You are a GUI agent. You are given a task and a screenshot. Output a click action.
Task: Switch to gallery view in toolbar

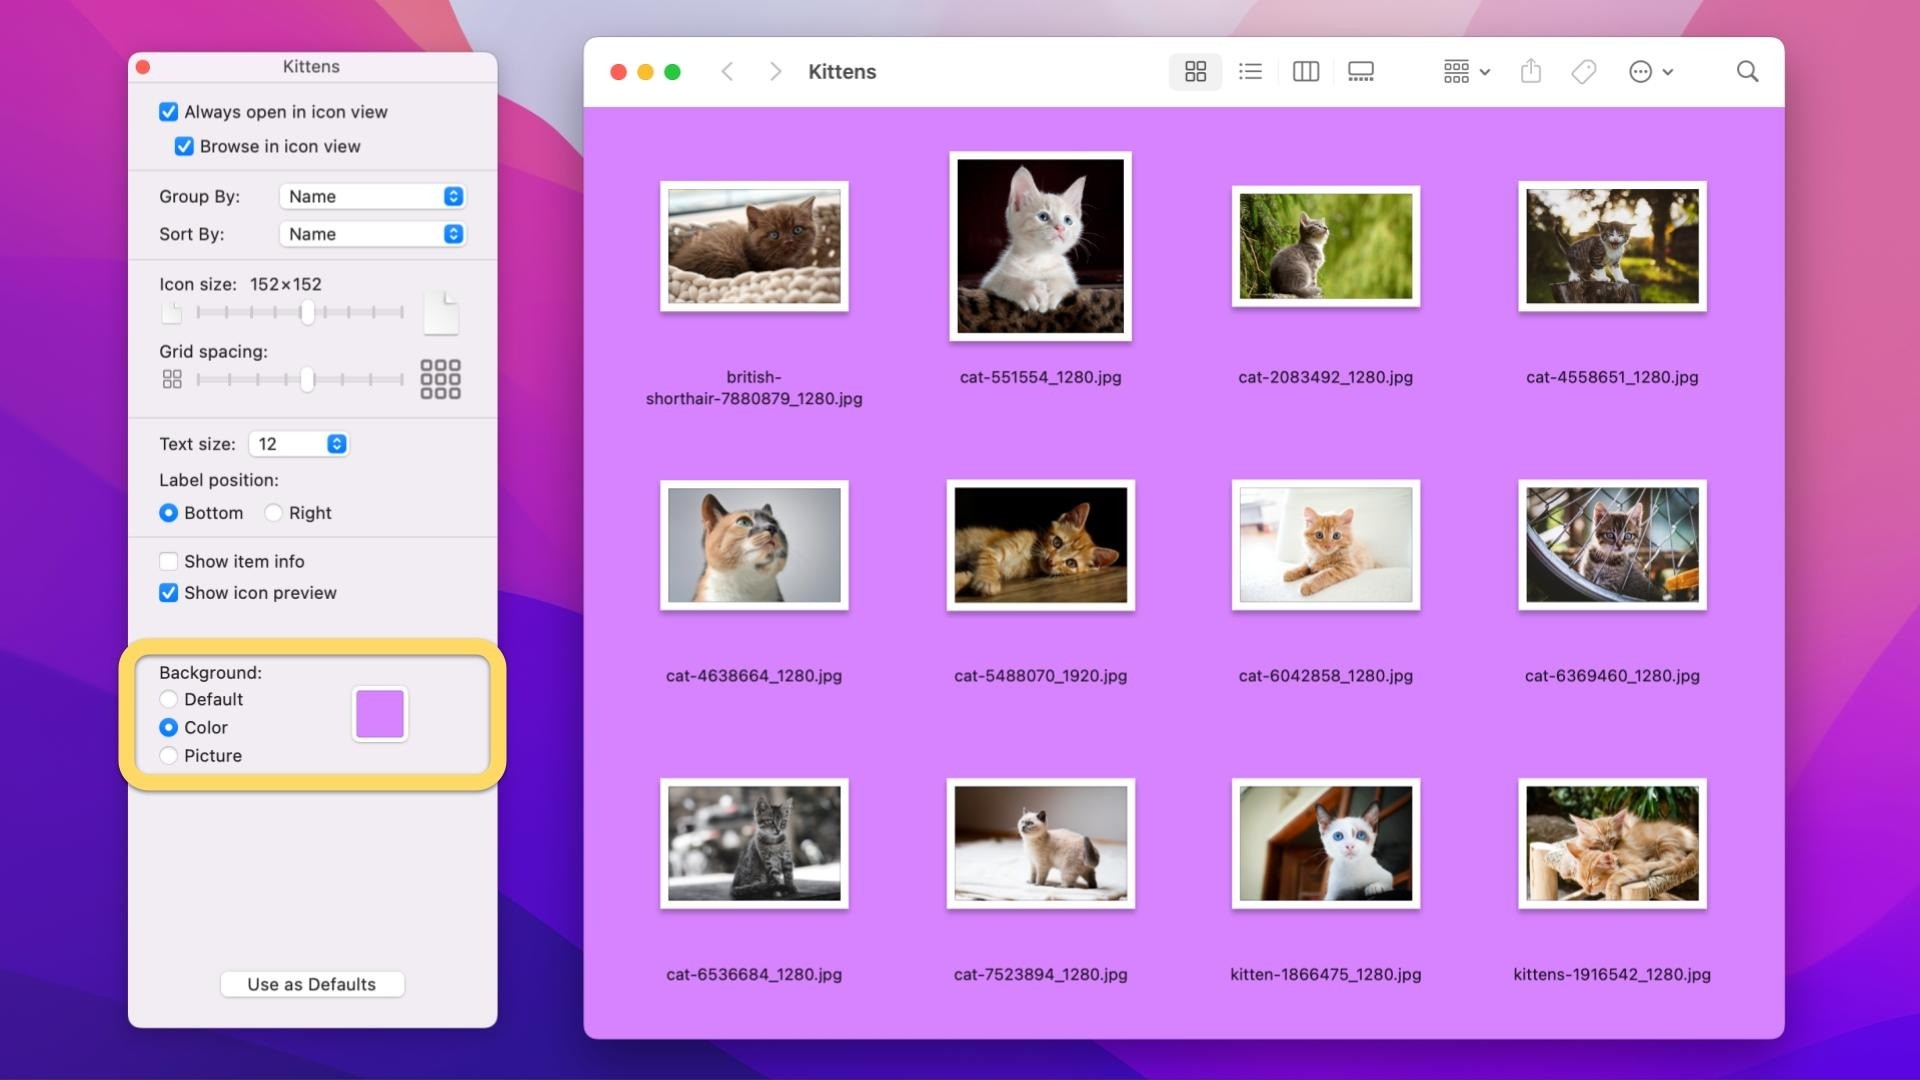coord(1360,72)
